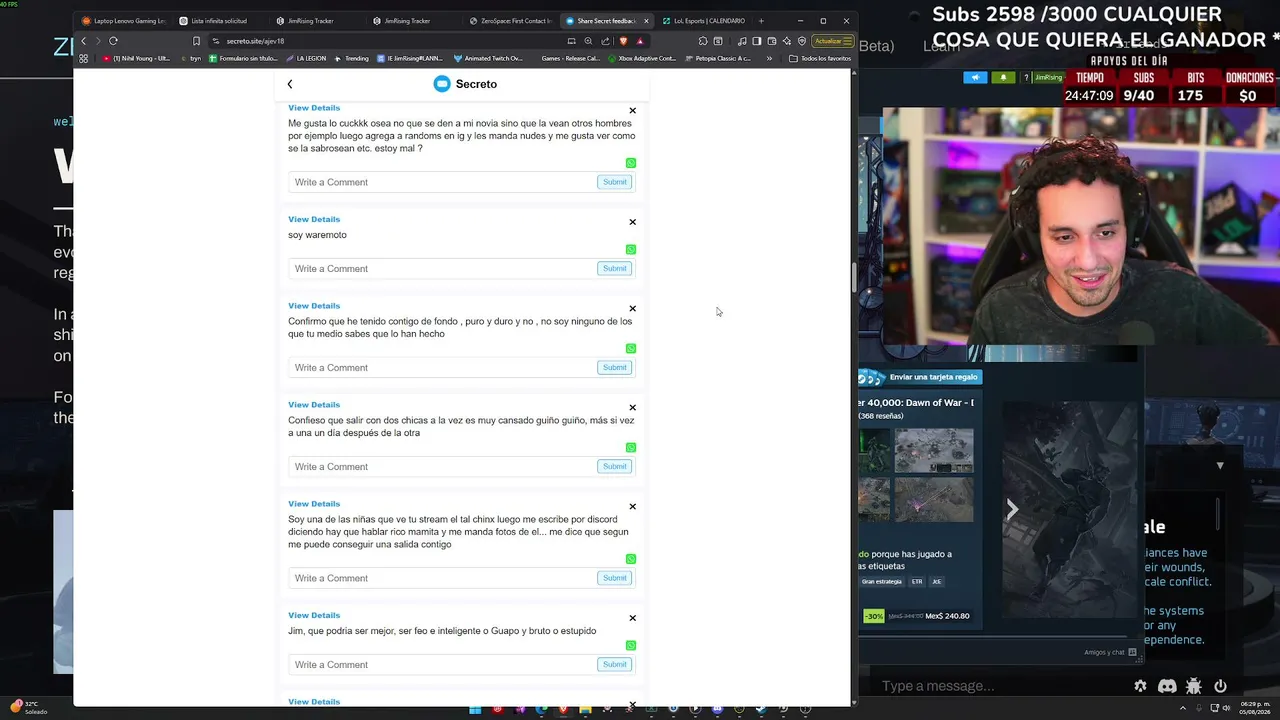Click the browser page vertical scrollbar thumb
1280x720 pixels.
(853, 277)
